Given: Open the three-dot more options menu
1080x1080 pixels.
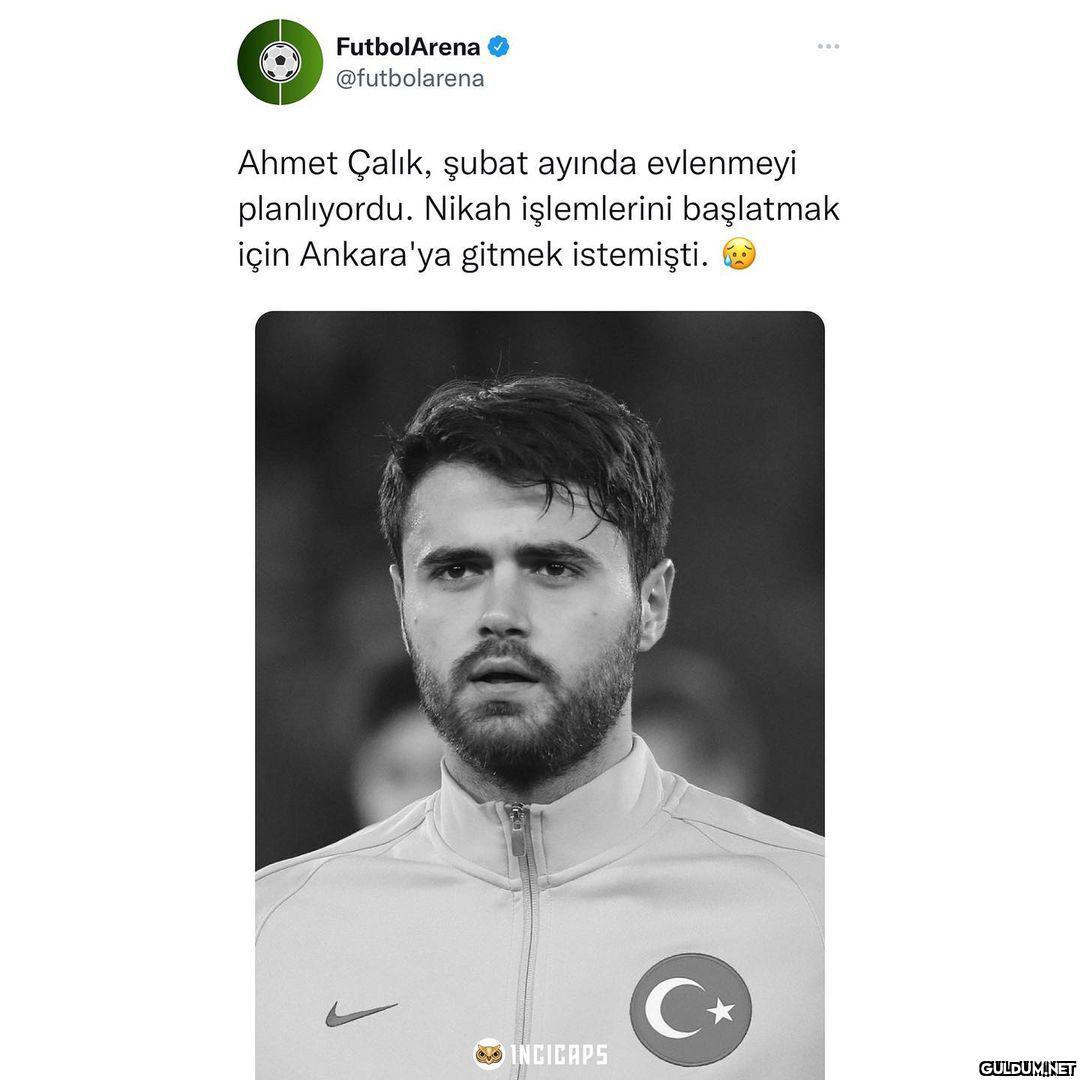Looking at the screenshot, I should [x=828, y=46].
